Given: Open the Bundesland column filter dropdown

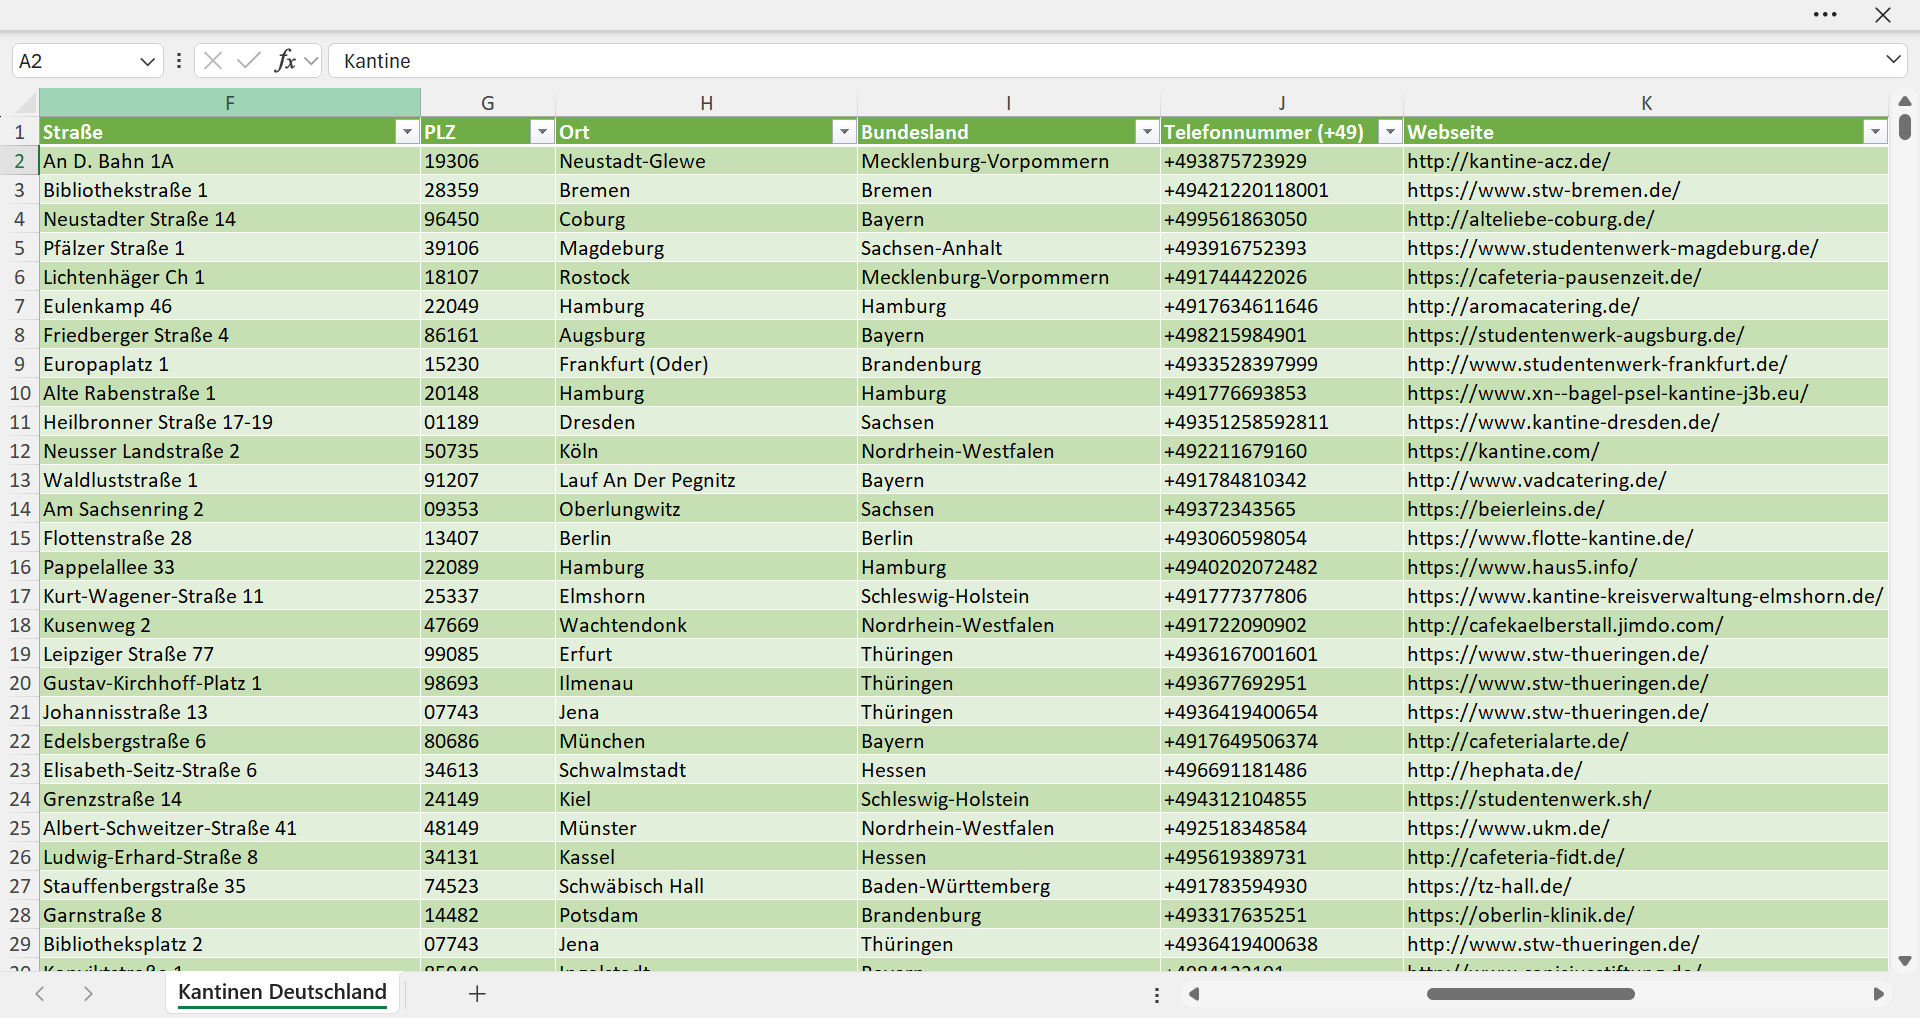Looking at the screenshot, I should 1146,132.
